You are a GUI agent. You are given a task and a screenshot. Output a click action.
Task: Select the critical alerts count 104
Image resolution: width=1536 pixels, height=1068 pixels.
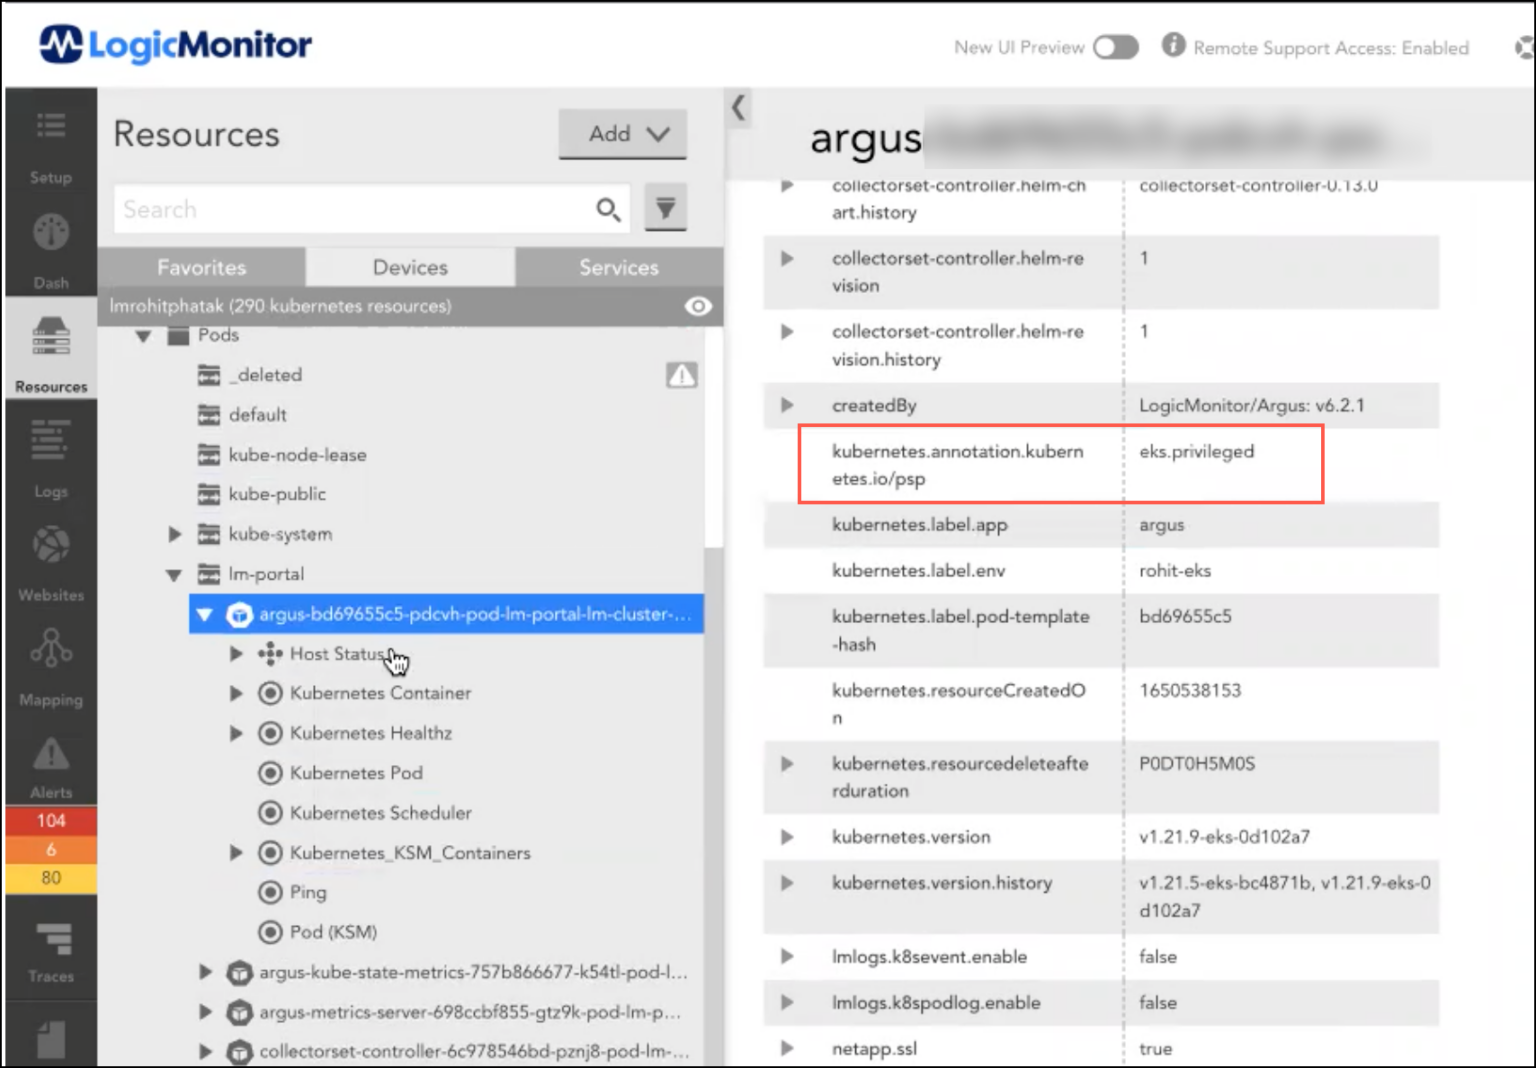coord(51,821)
